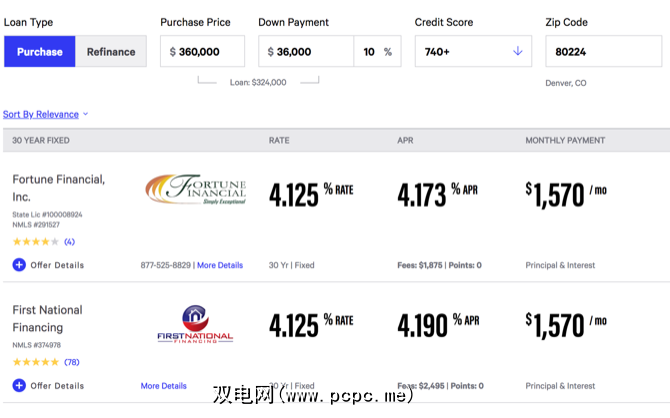Open More Details link for First National Financing
This screenshot has width=670, height=418.
pos(164,386)
